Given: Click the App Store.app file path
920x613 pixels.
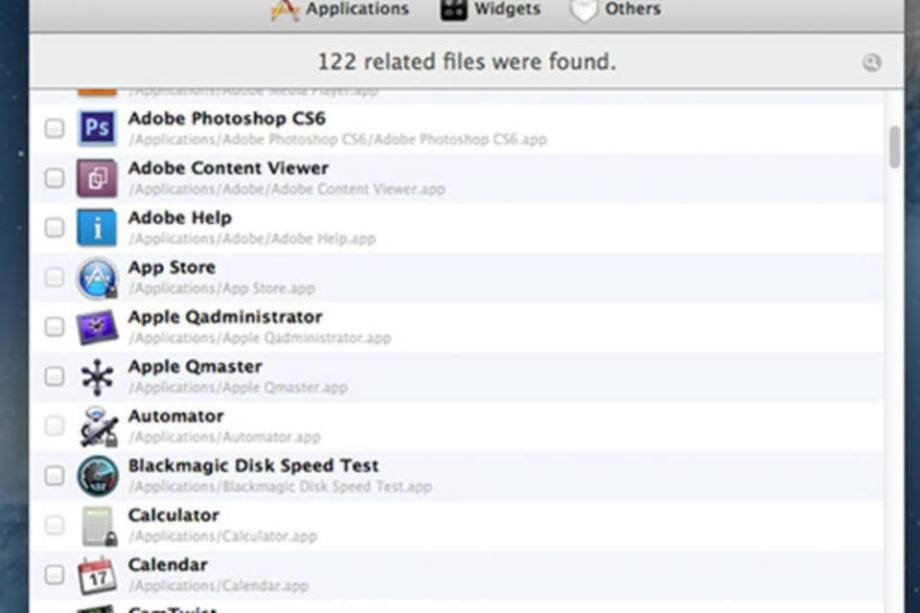Looking at the screenshot, I should point(222,289).
